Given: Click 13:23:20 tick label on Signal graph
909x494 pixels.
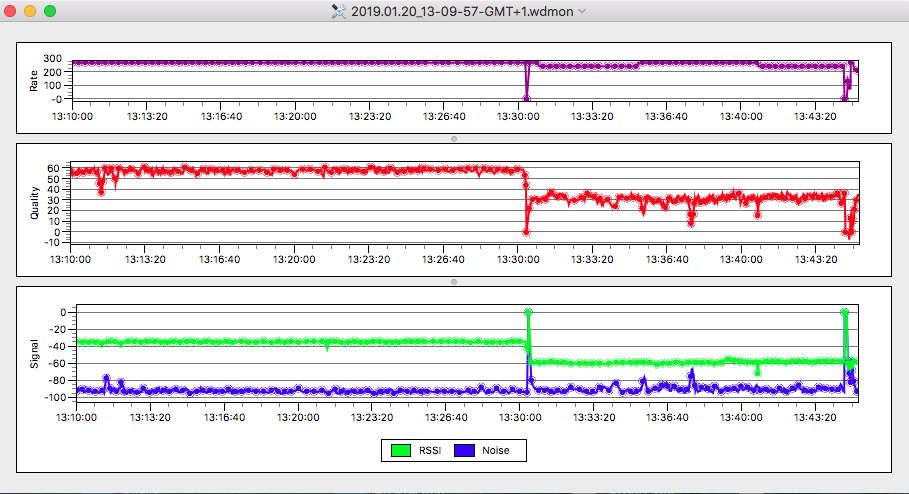Looking at the screenshot, I should 371,417.
